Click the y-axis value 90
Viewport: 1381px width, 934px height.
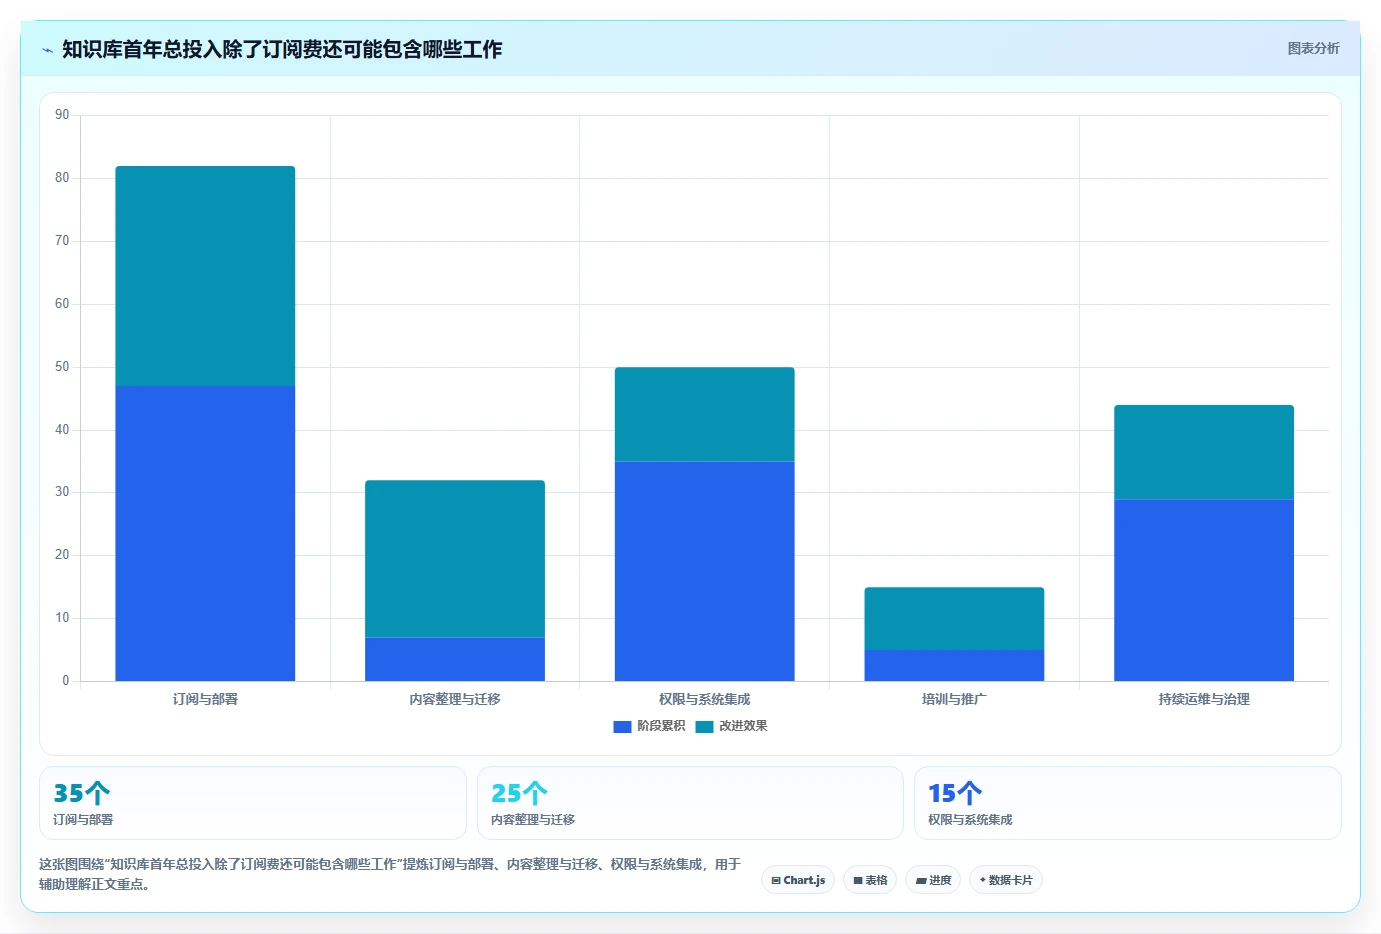pos(62,115)
